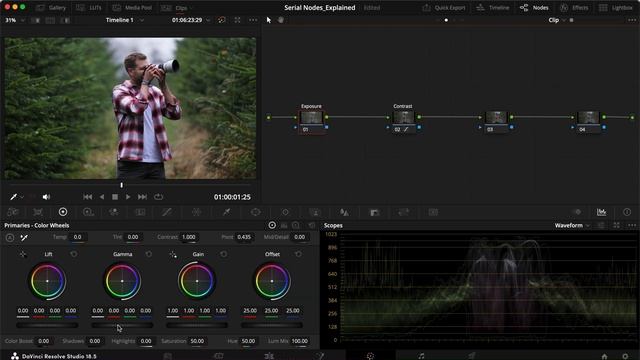
Task: Switch to the Deliver page
Action: tap(472, 356)
